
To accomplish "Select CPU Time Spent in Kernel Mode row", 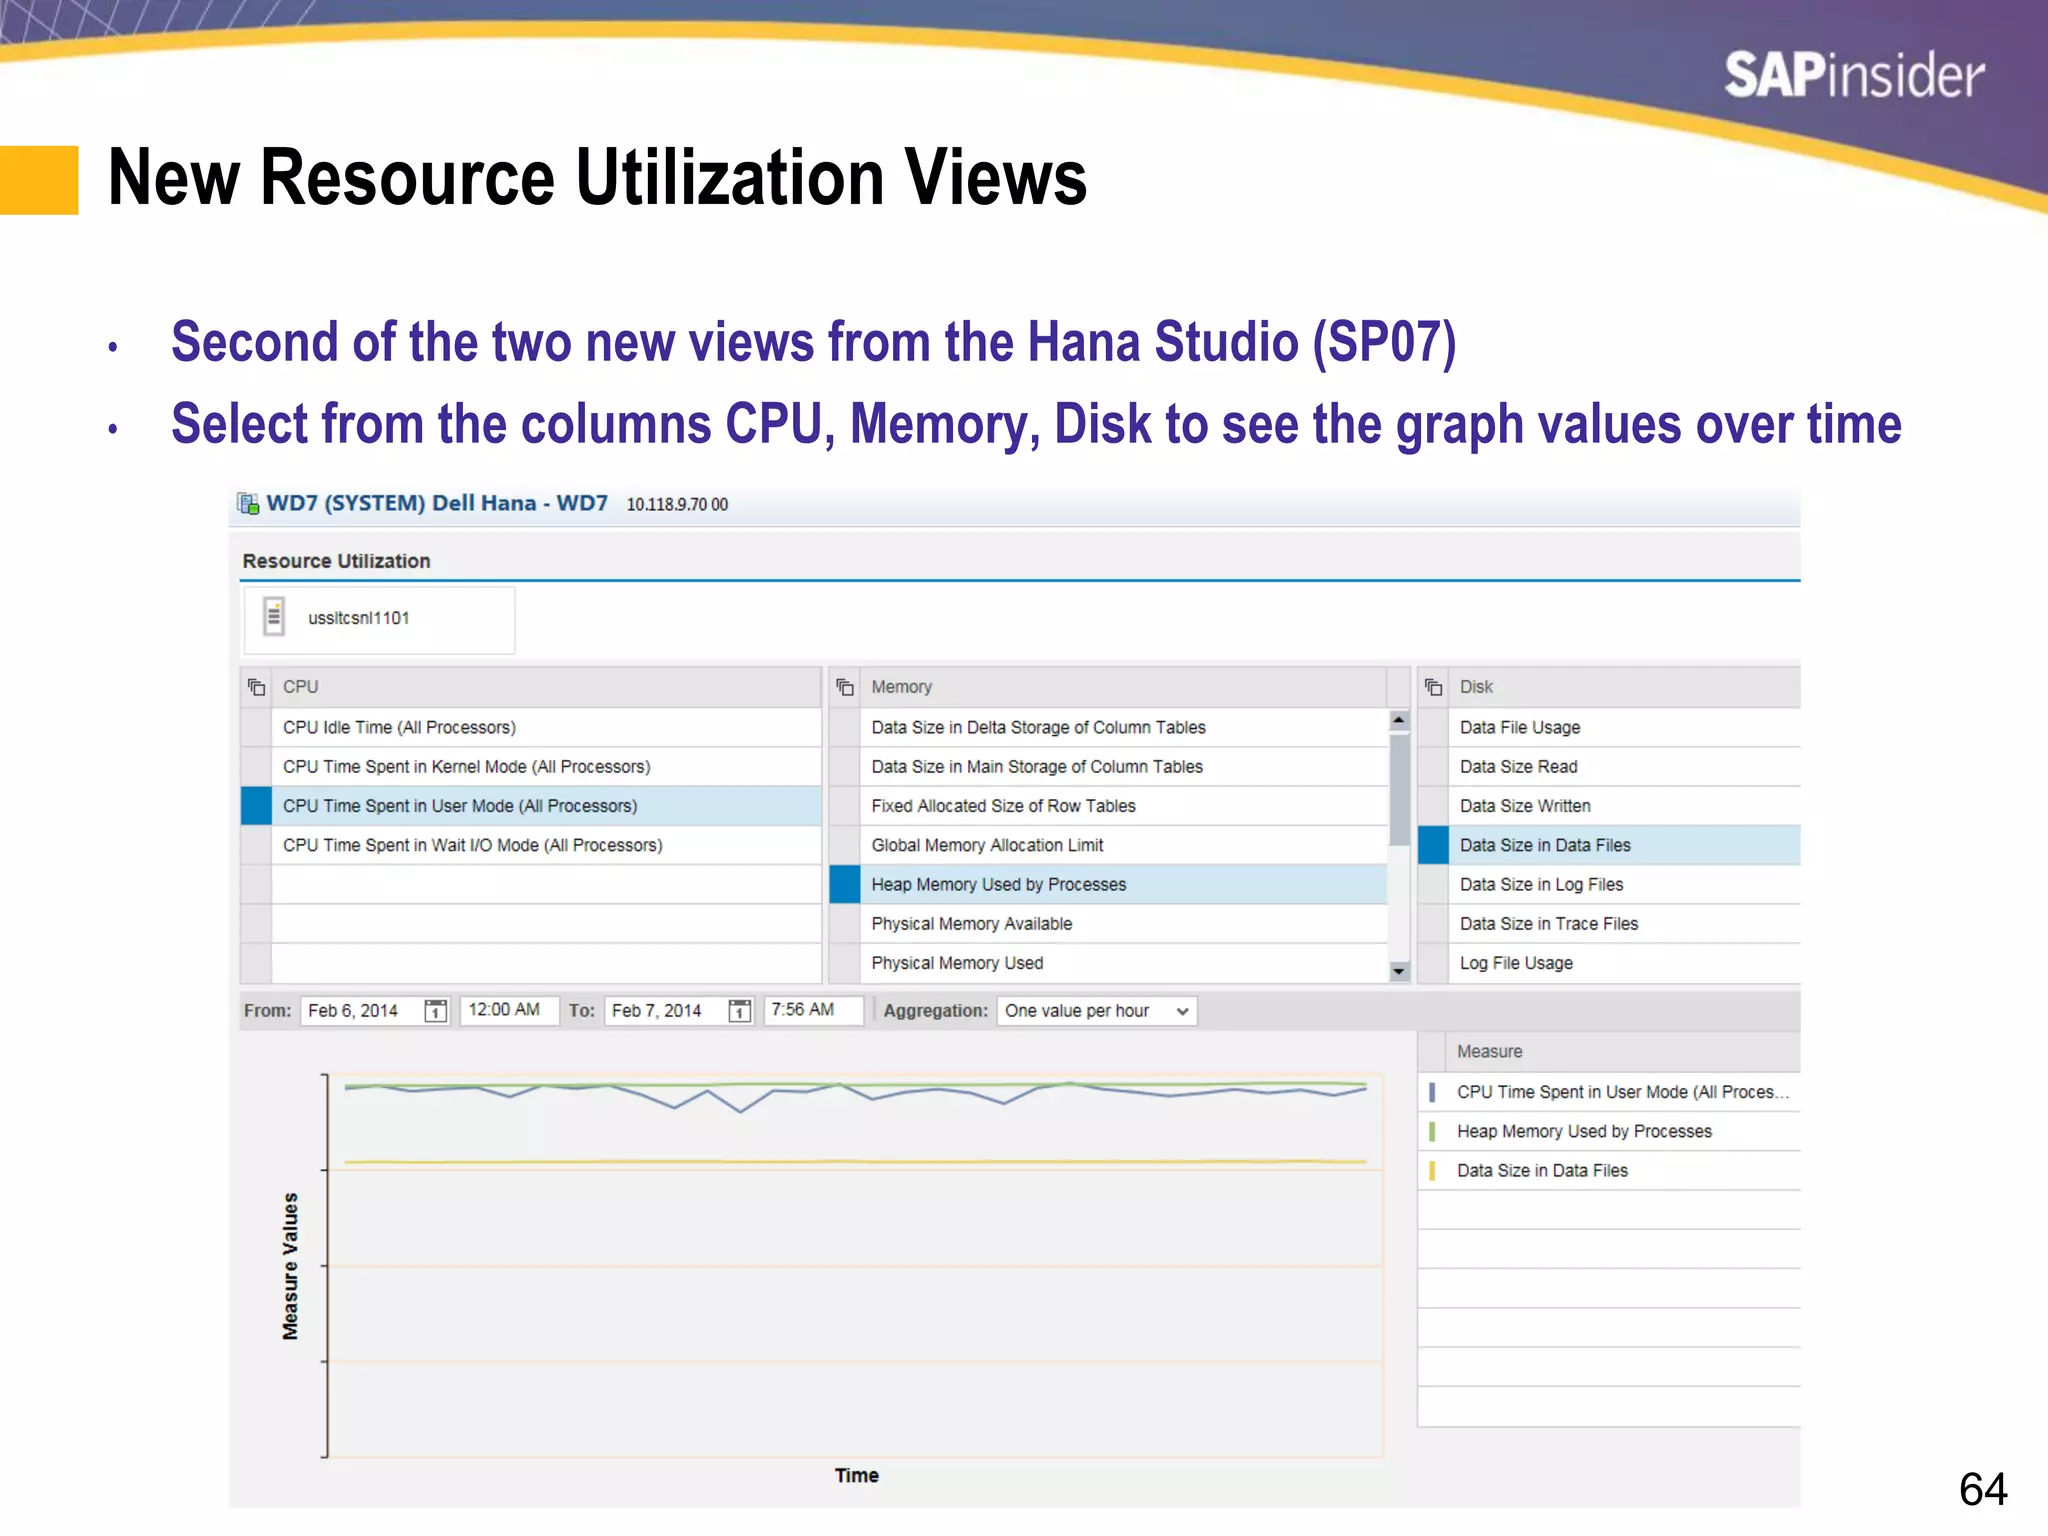I will pyautogui.click(x=546, y=767).
